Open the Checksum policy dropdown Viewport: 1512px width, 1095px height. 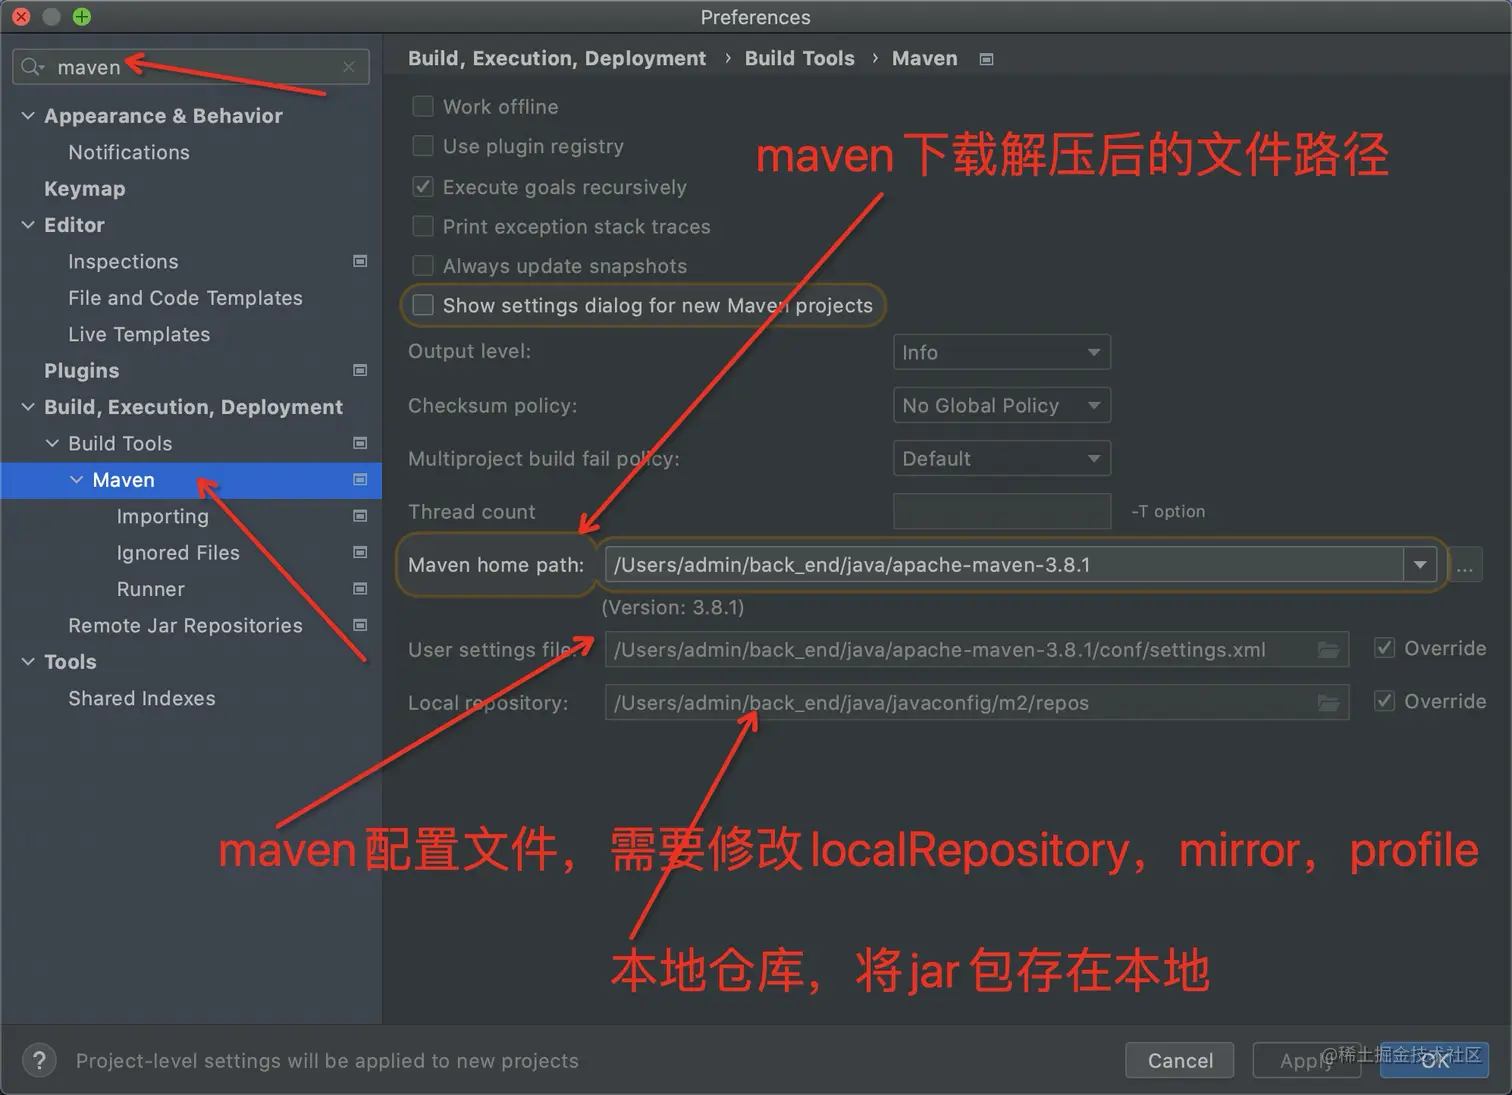1001,405
